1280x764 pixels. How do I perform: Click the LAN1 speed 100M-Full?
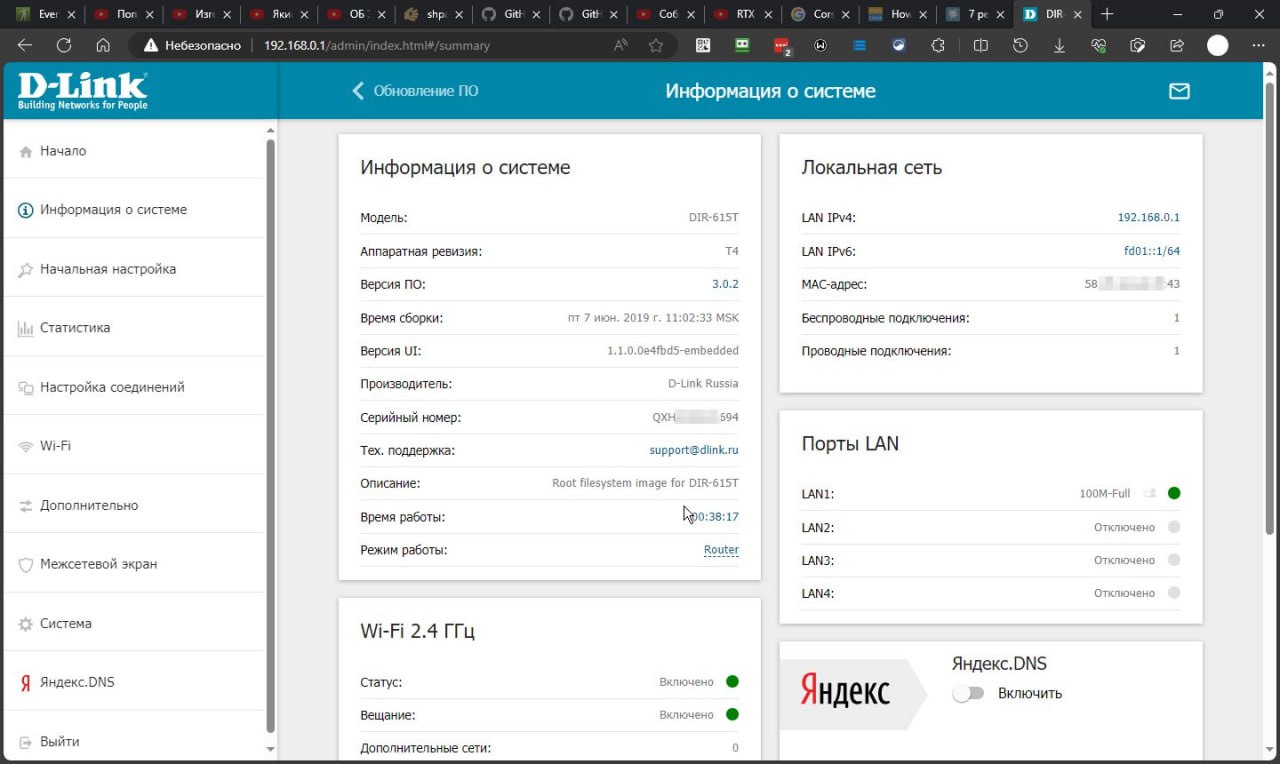1104,493
